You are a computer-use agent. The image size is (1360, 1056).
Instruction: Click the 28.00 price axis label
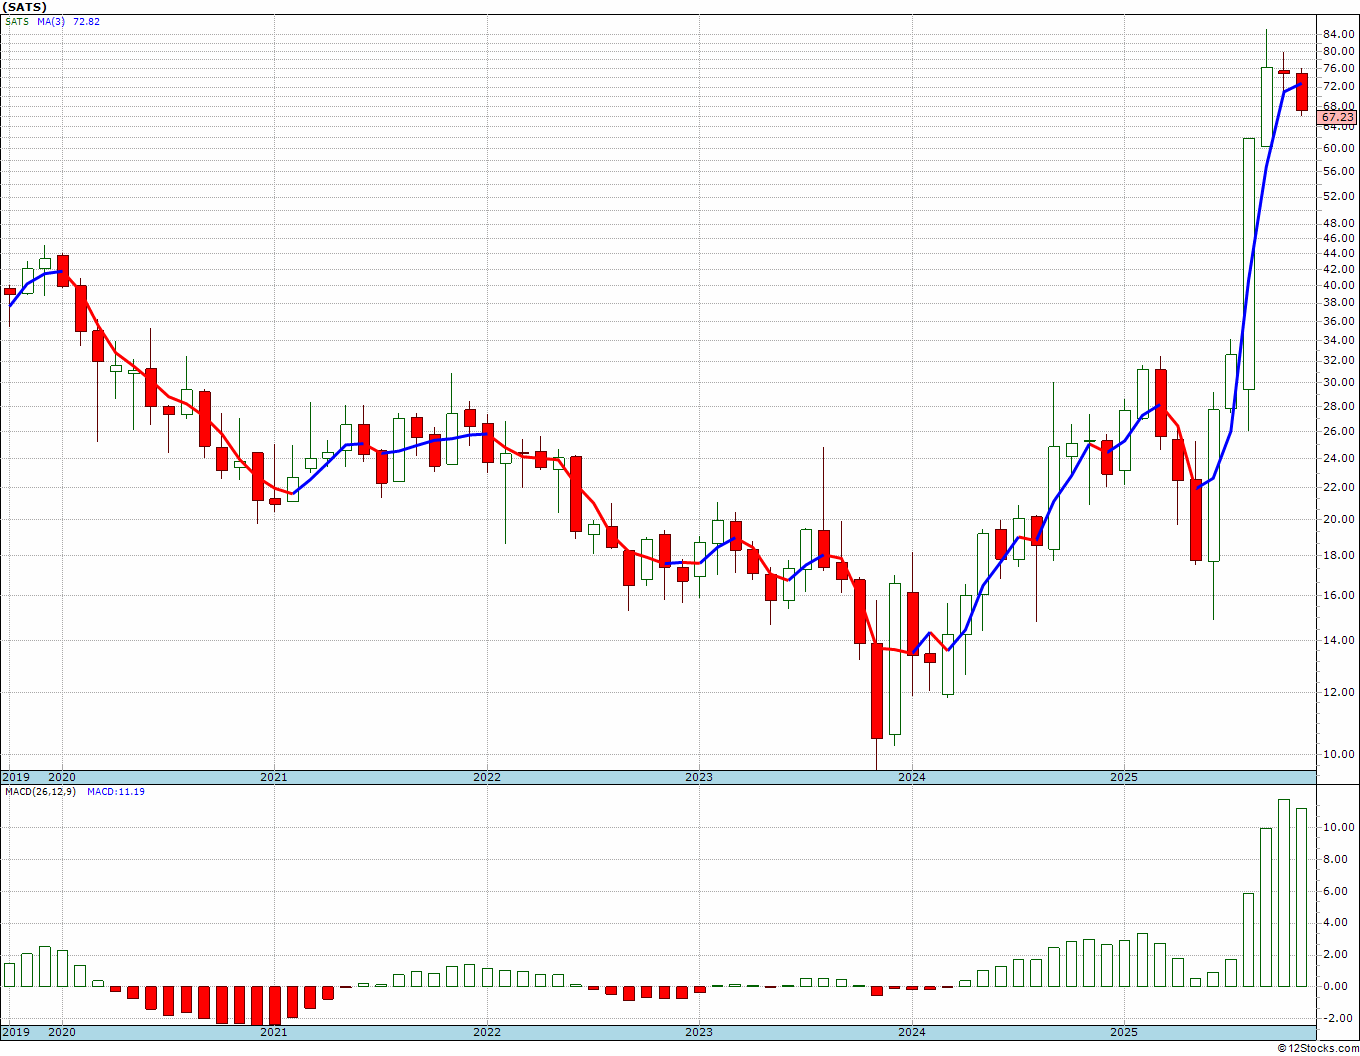[x=1338, y=407]
